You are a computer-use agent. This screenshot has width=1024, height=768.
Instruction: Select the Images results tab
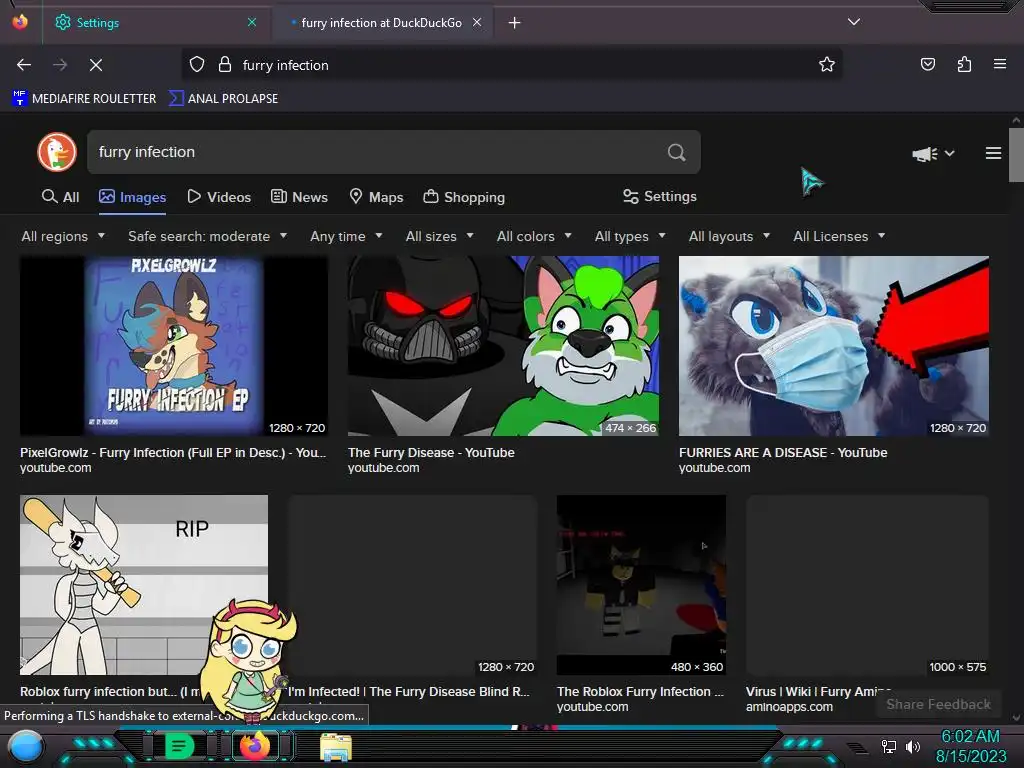pos(133,197)
